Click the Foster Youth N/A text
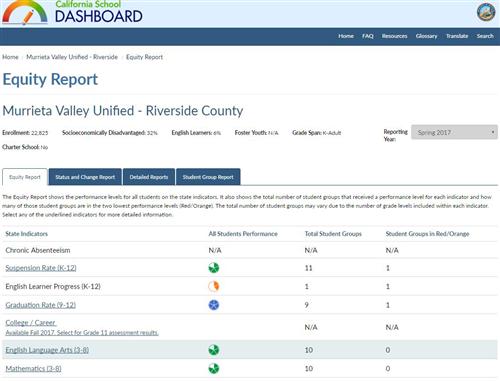The image size is (500, 381). 256,133
